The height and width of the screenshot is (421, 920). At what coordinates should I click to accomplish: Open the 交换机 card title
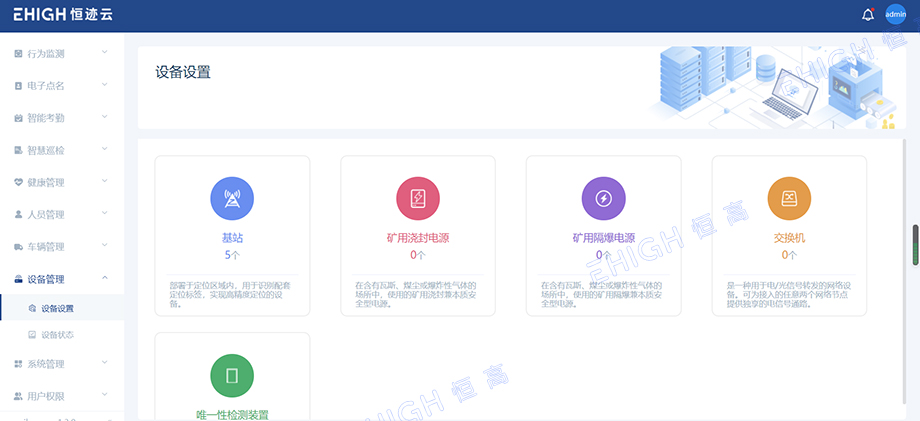(x=789, y=238)
